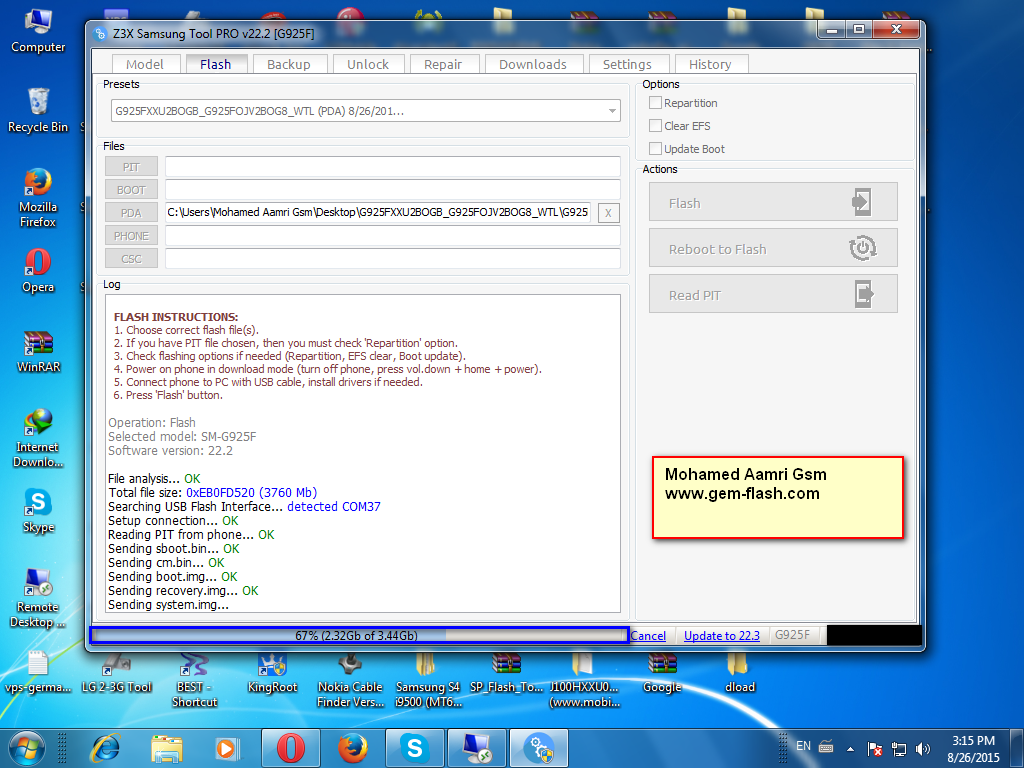Open SP_Flash_To... archive on desktop

point(506,671)
